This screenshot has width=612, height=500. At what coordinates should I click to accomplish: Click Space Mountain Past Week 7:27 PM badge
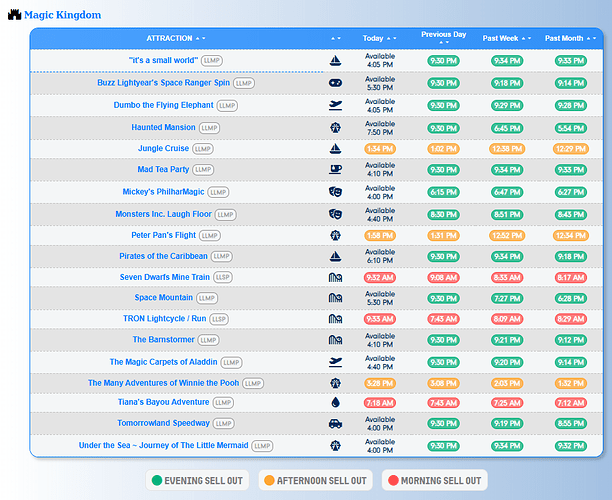tap(507, 299)
